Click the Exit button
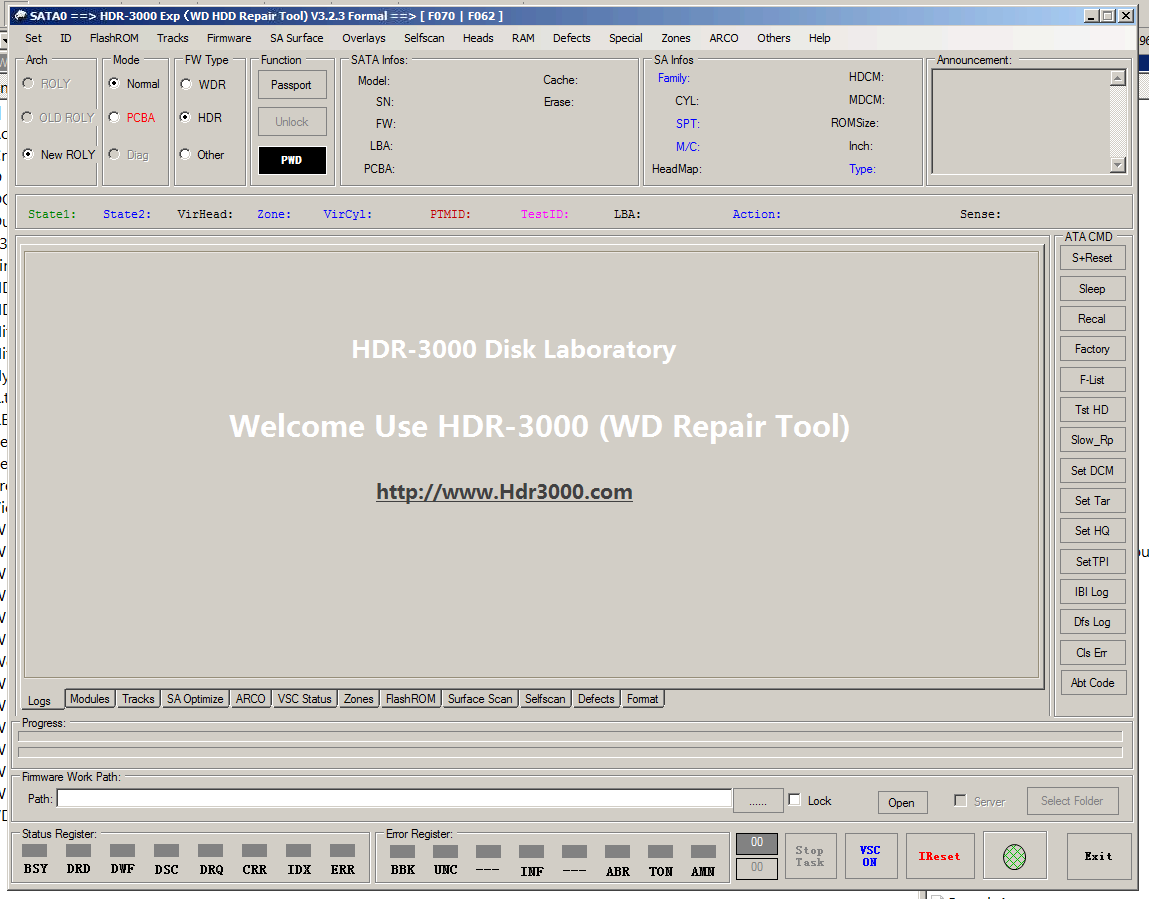Viewport: 1149px width, 899px height. [x=1098, y=856]
